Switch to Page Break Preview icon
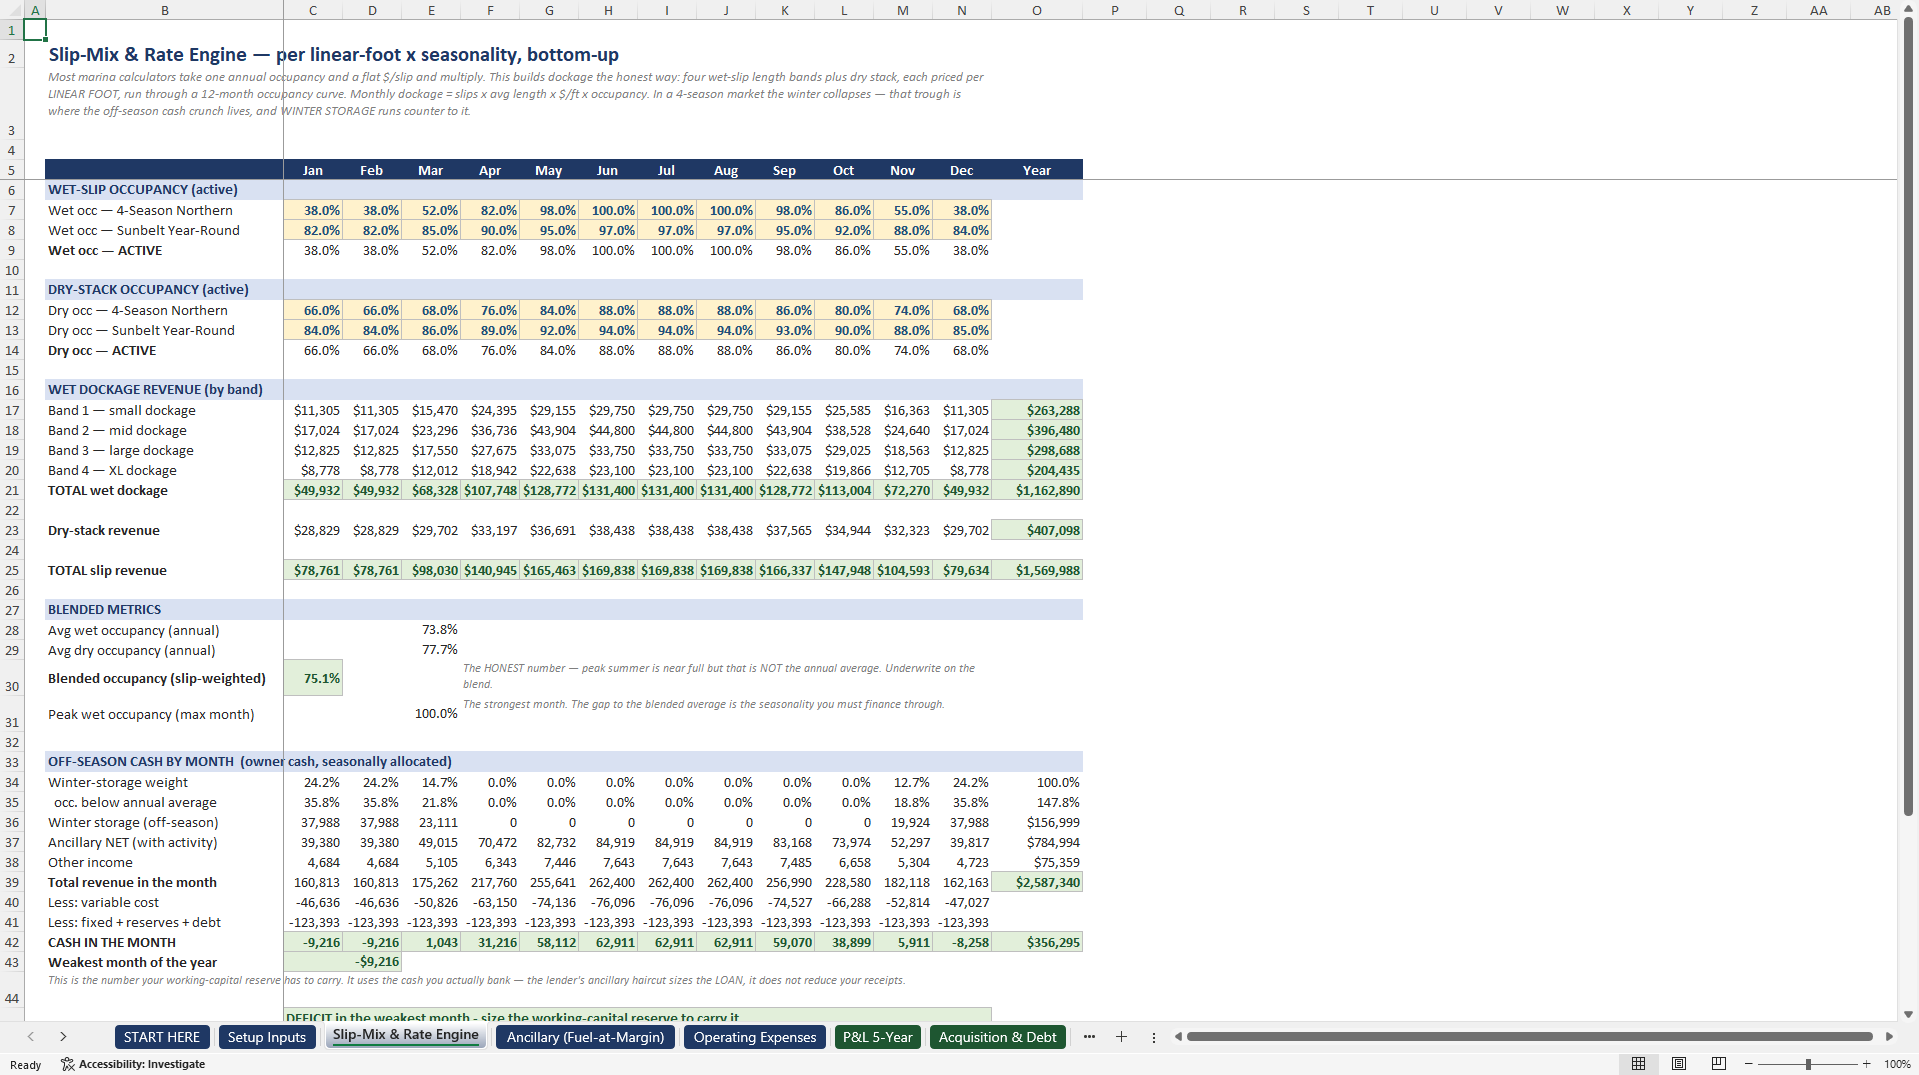The height and width of the screenshot is (1075, 1919). point(1719,1064)
